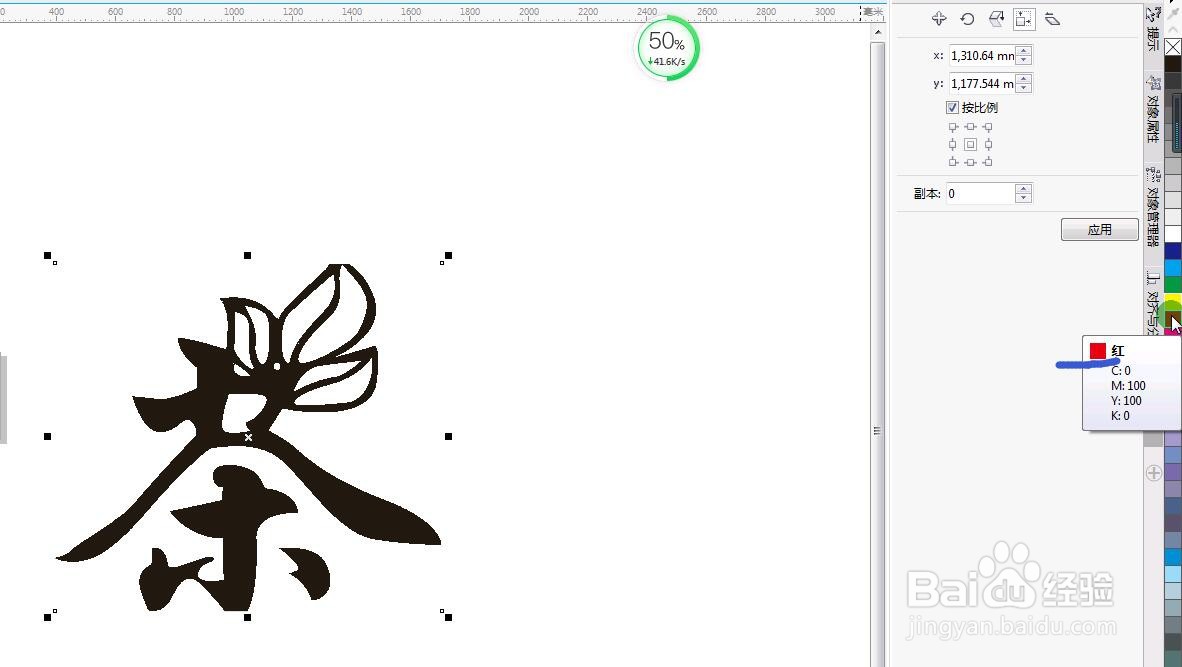
Task: Switch to the Position transform icon
Action: (x=939, y=19)
